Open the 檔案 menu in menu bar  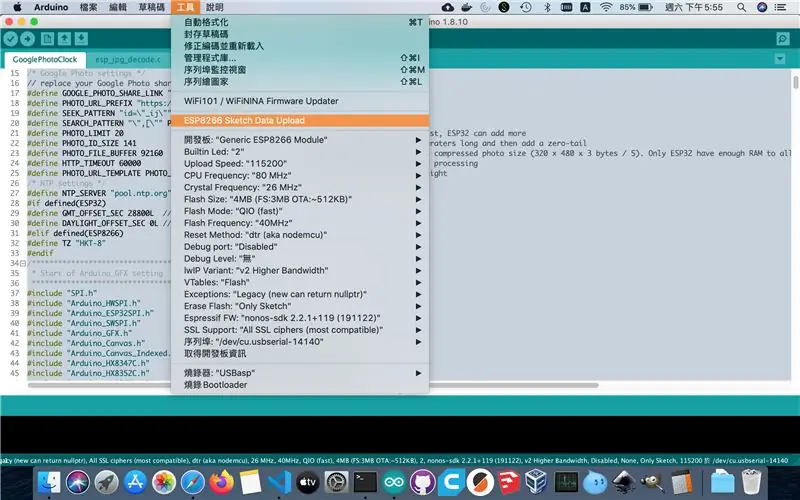coord(88,7)
